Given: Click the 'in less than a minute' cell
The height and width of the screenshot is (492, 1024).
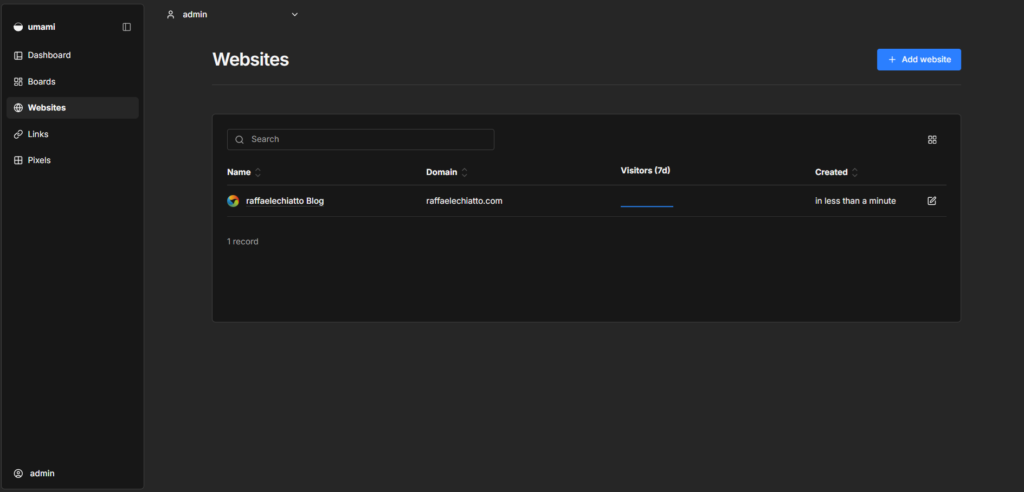Looking at the screenshot, I should (856, 201).
